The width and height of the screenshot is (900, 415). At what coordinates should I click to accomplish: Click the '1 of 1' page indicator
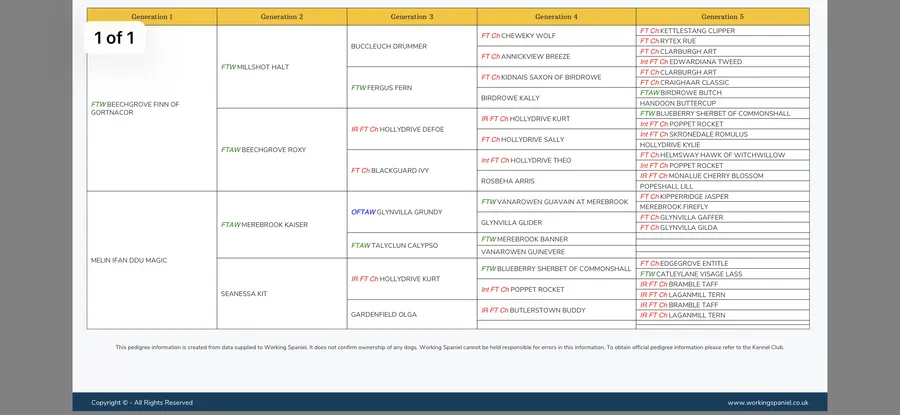[x=115, y=39]
